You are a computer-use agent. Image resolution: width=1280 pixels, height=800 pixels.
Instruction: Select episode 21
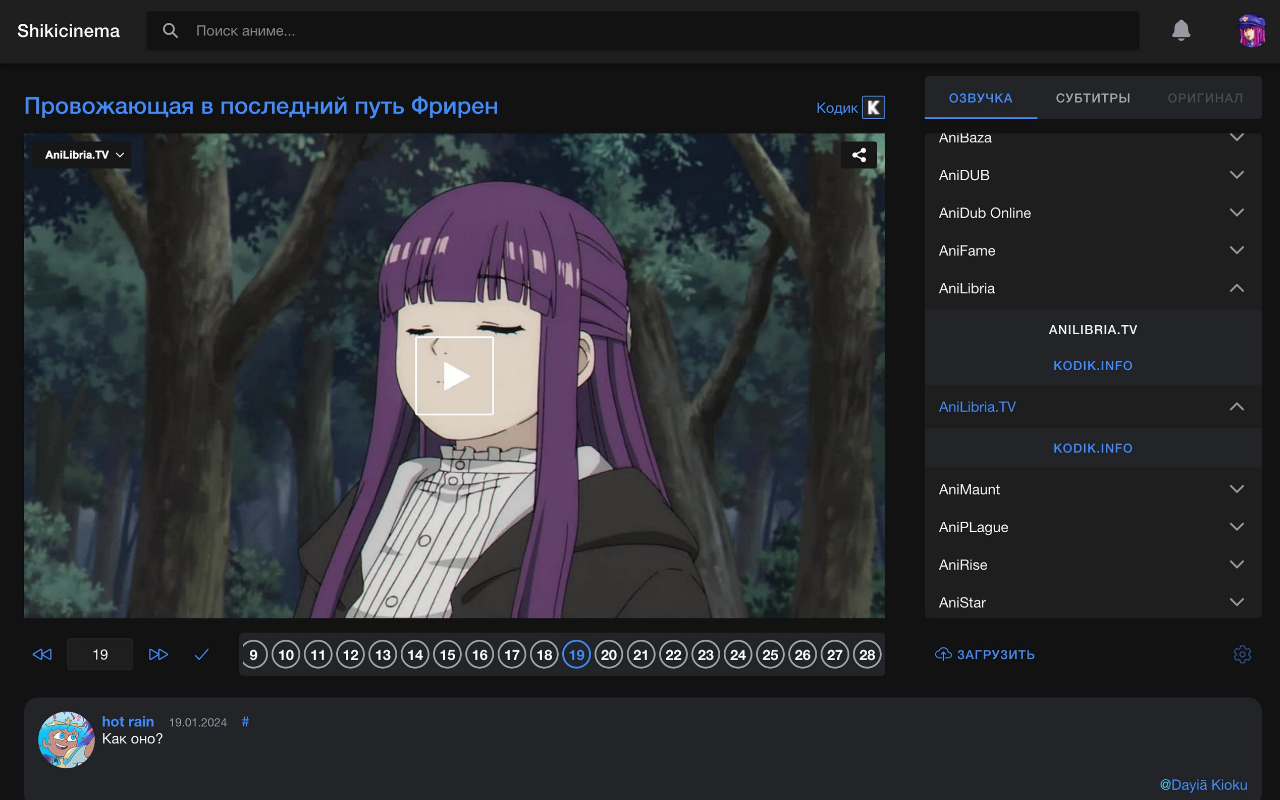click(x=641, y=655)
